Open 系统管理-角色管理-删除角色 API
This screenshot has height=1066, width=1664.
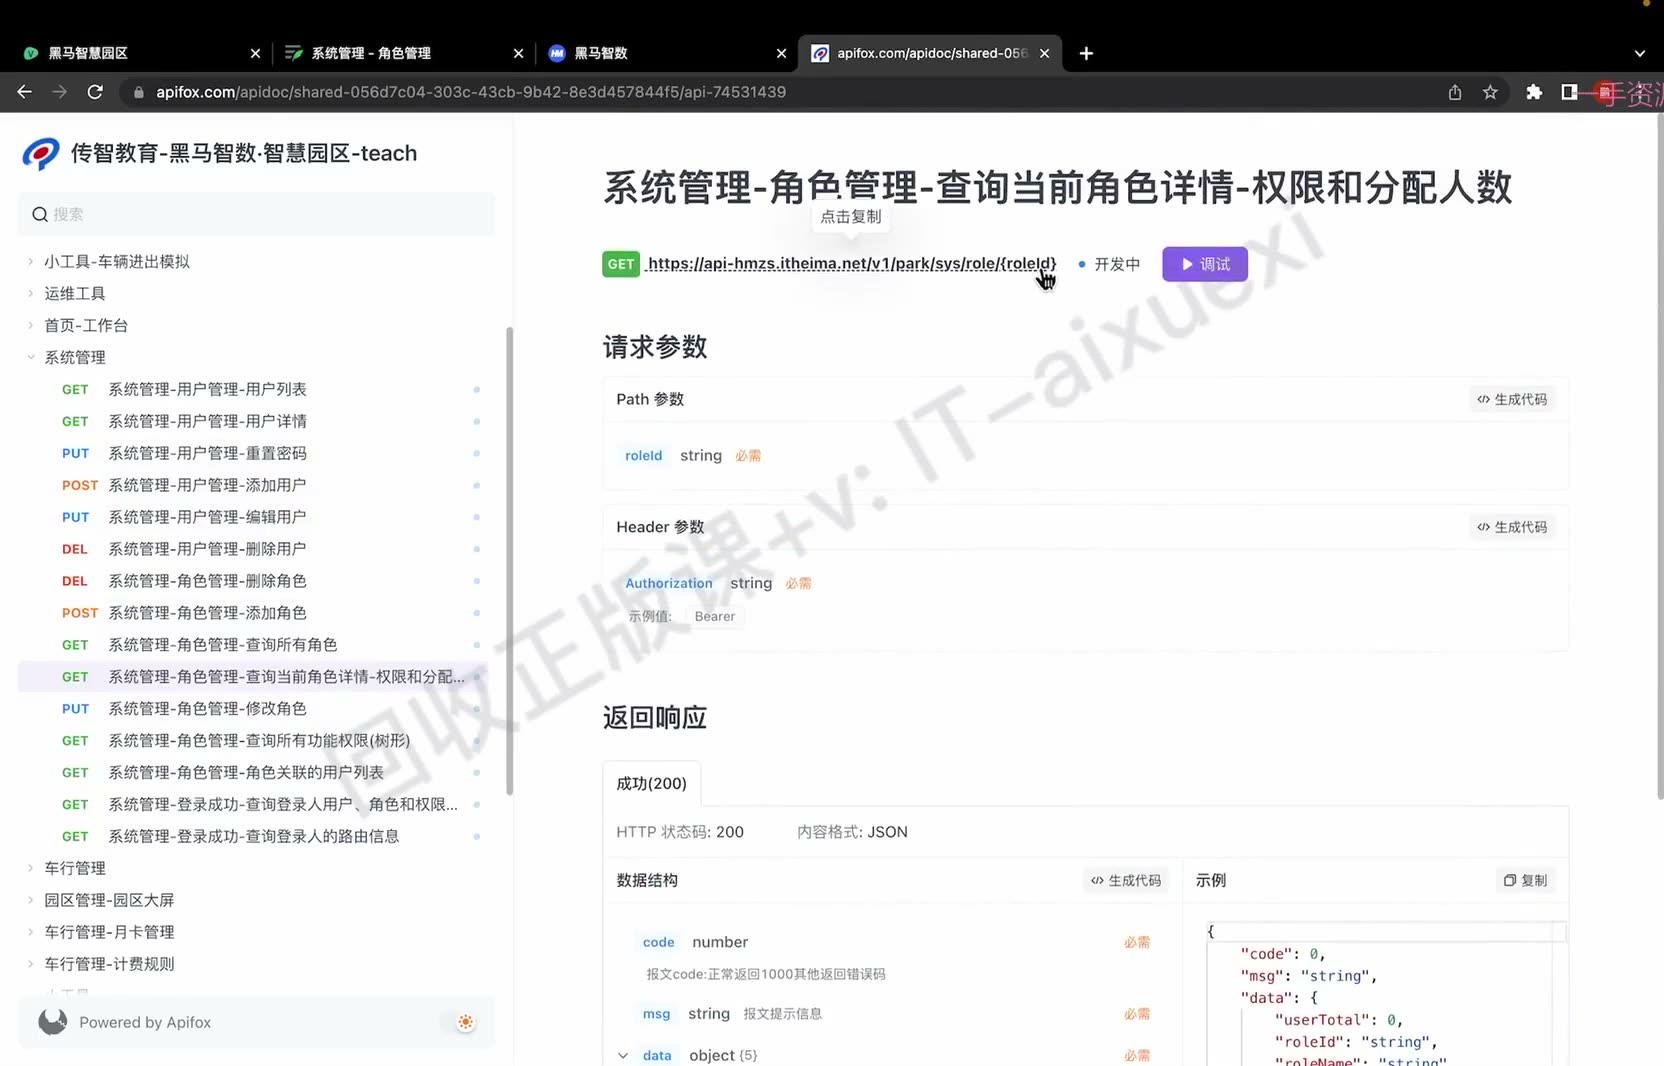point(256,581)
